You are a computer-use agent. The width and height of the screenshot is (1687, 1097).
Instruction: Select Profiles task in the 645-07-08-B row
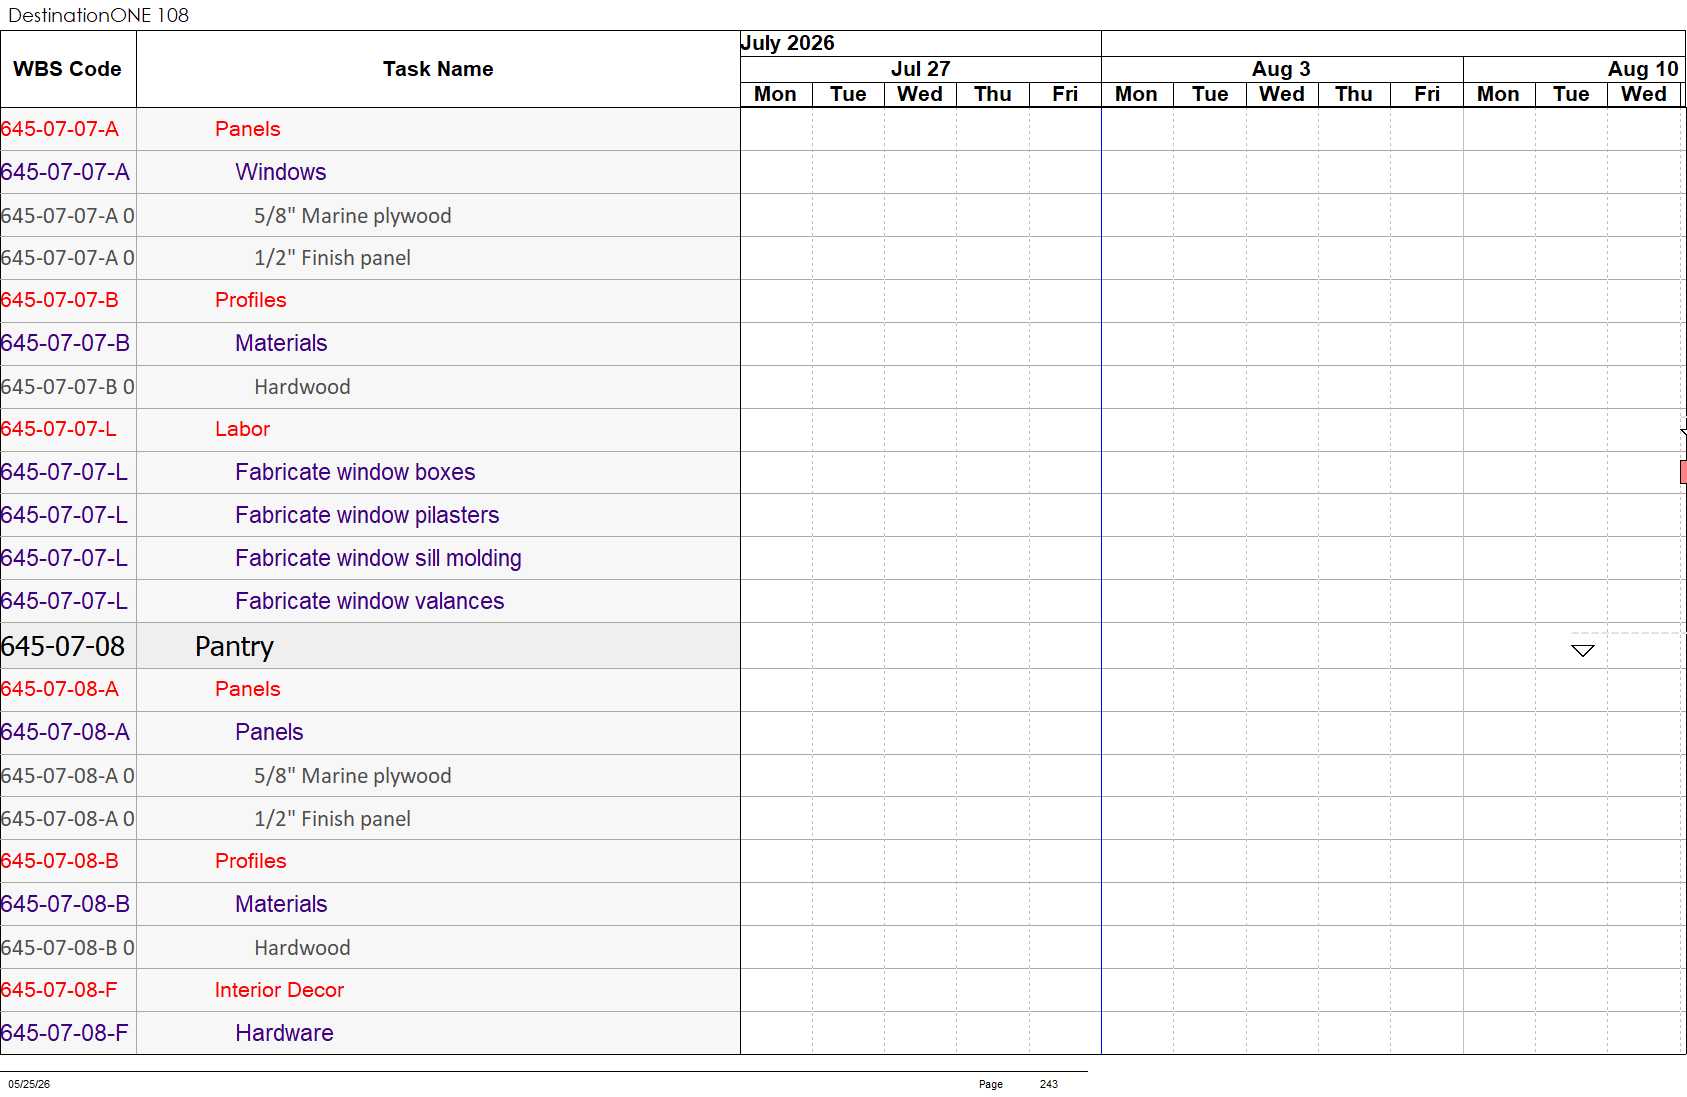(250, 861)
